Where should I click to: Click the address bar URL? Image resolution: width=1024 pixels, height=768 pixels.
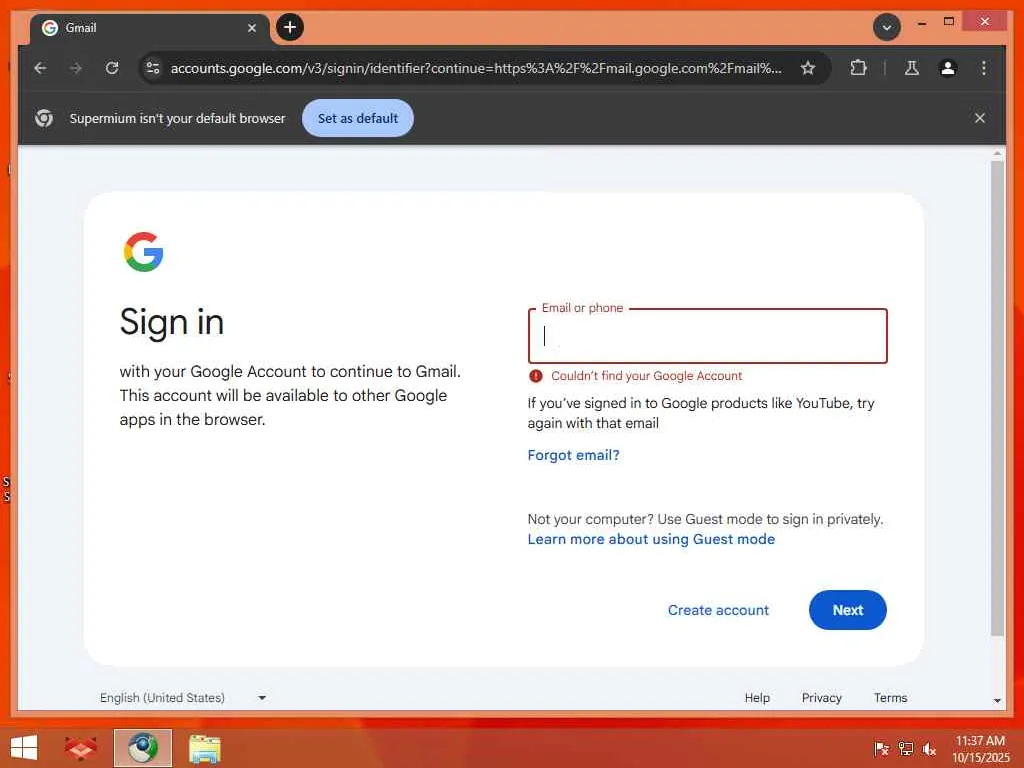coord(476,68)
